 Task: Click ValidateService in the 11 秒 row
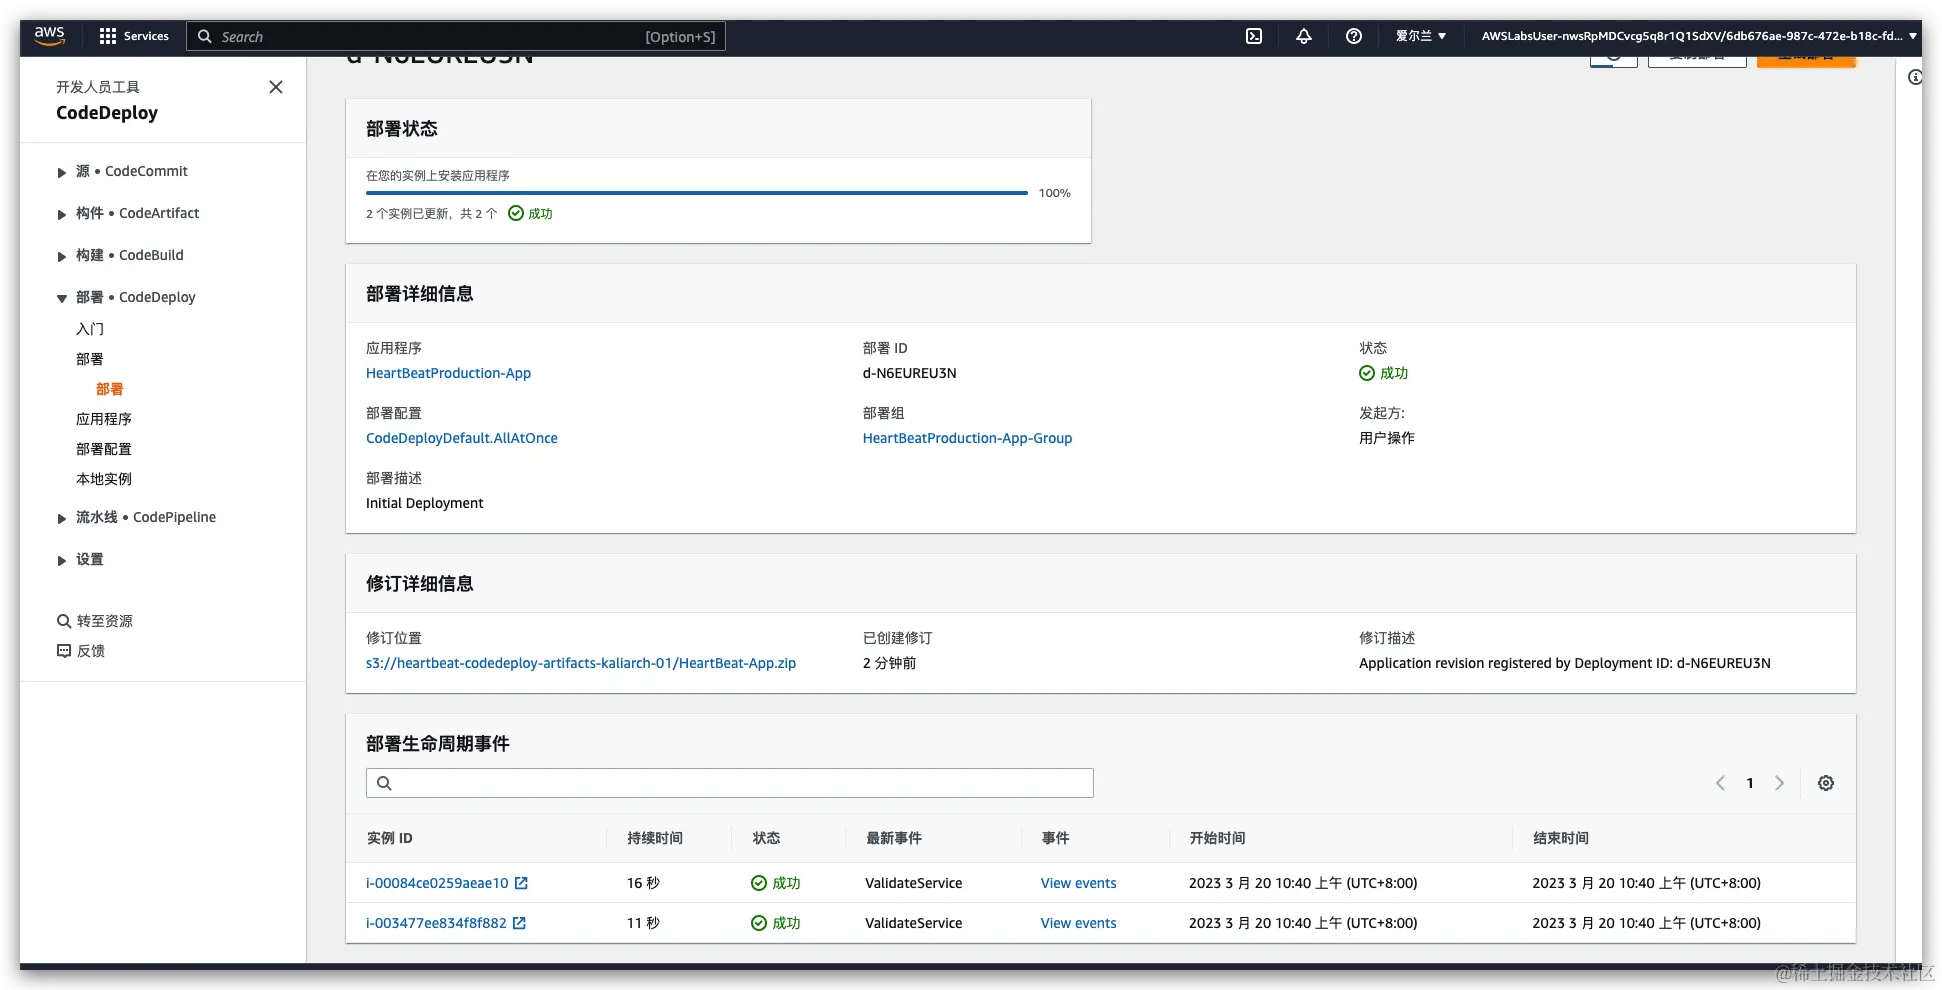pyautogui.click(x=914, y=923)
